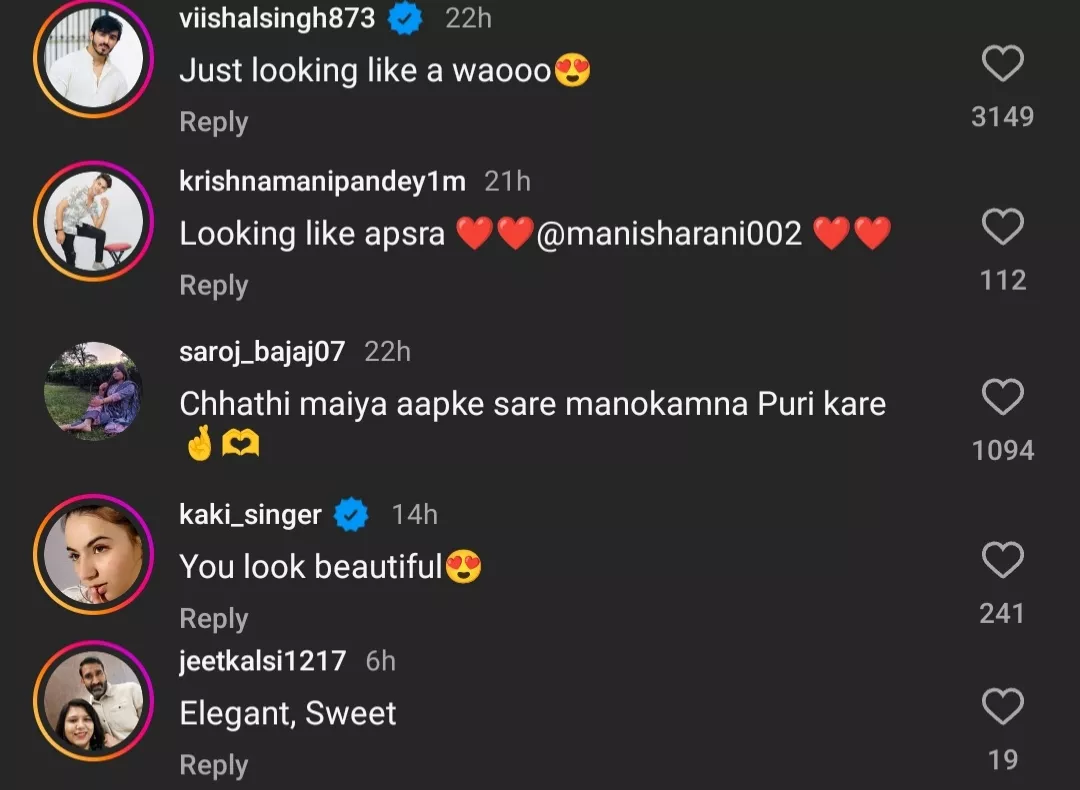Image resolution: width=1080 pixels, height=790 pixels.
Task: Tap the heart icon on saroj_bajaj07's comment
Action: [x=1003, y=397]
